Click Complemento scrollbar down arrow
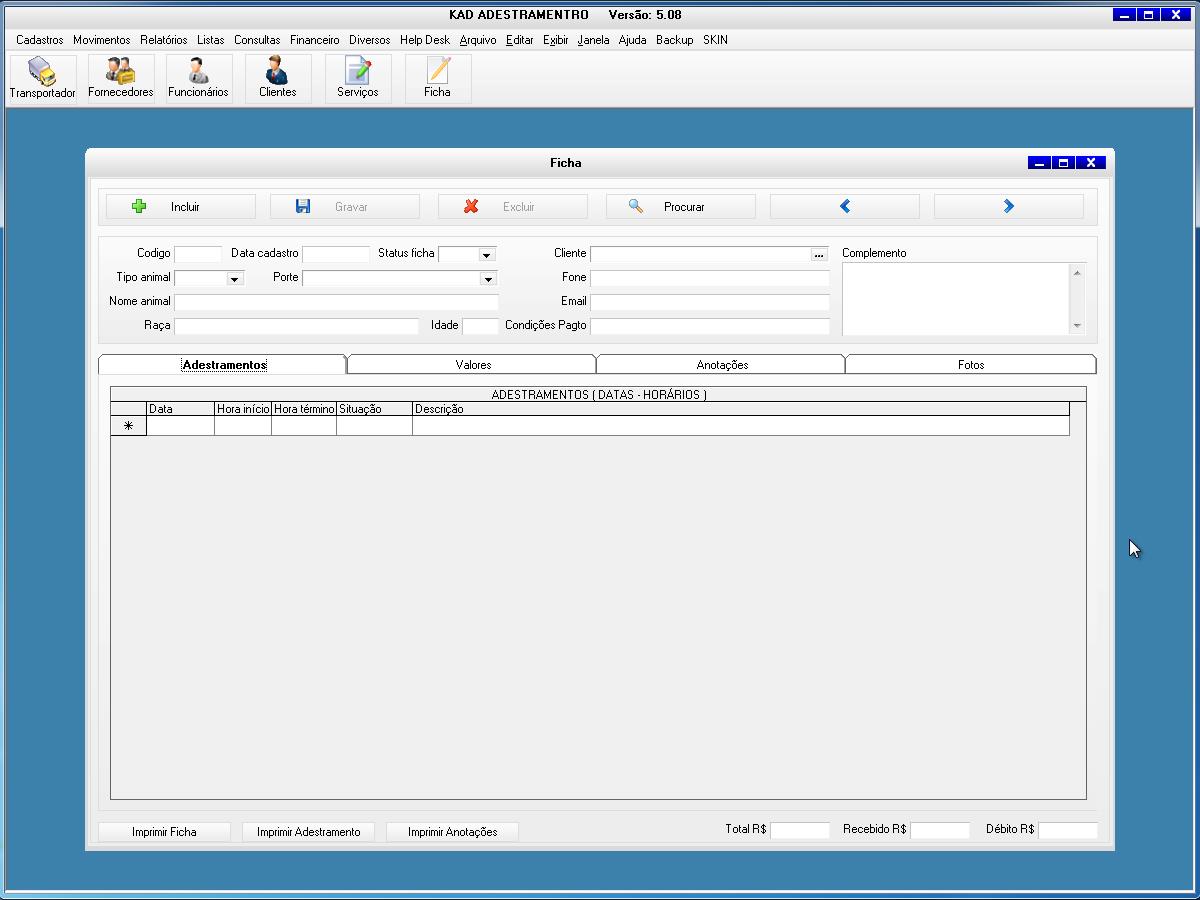Screen dimensions: 1200x900 click(1077, 326)
